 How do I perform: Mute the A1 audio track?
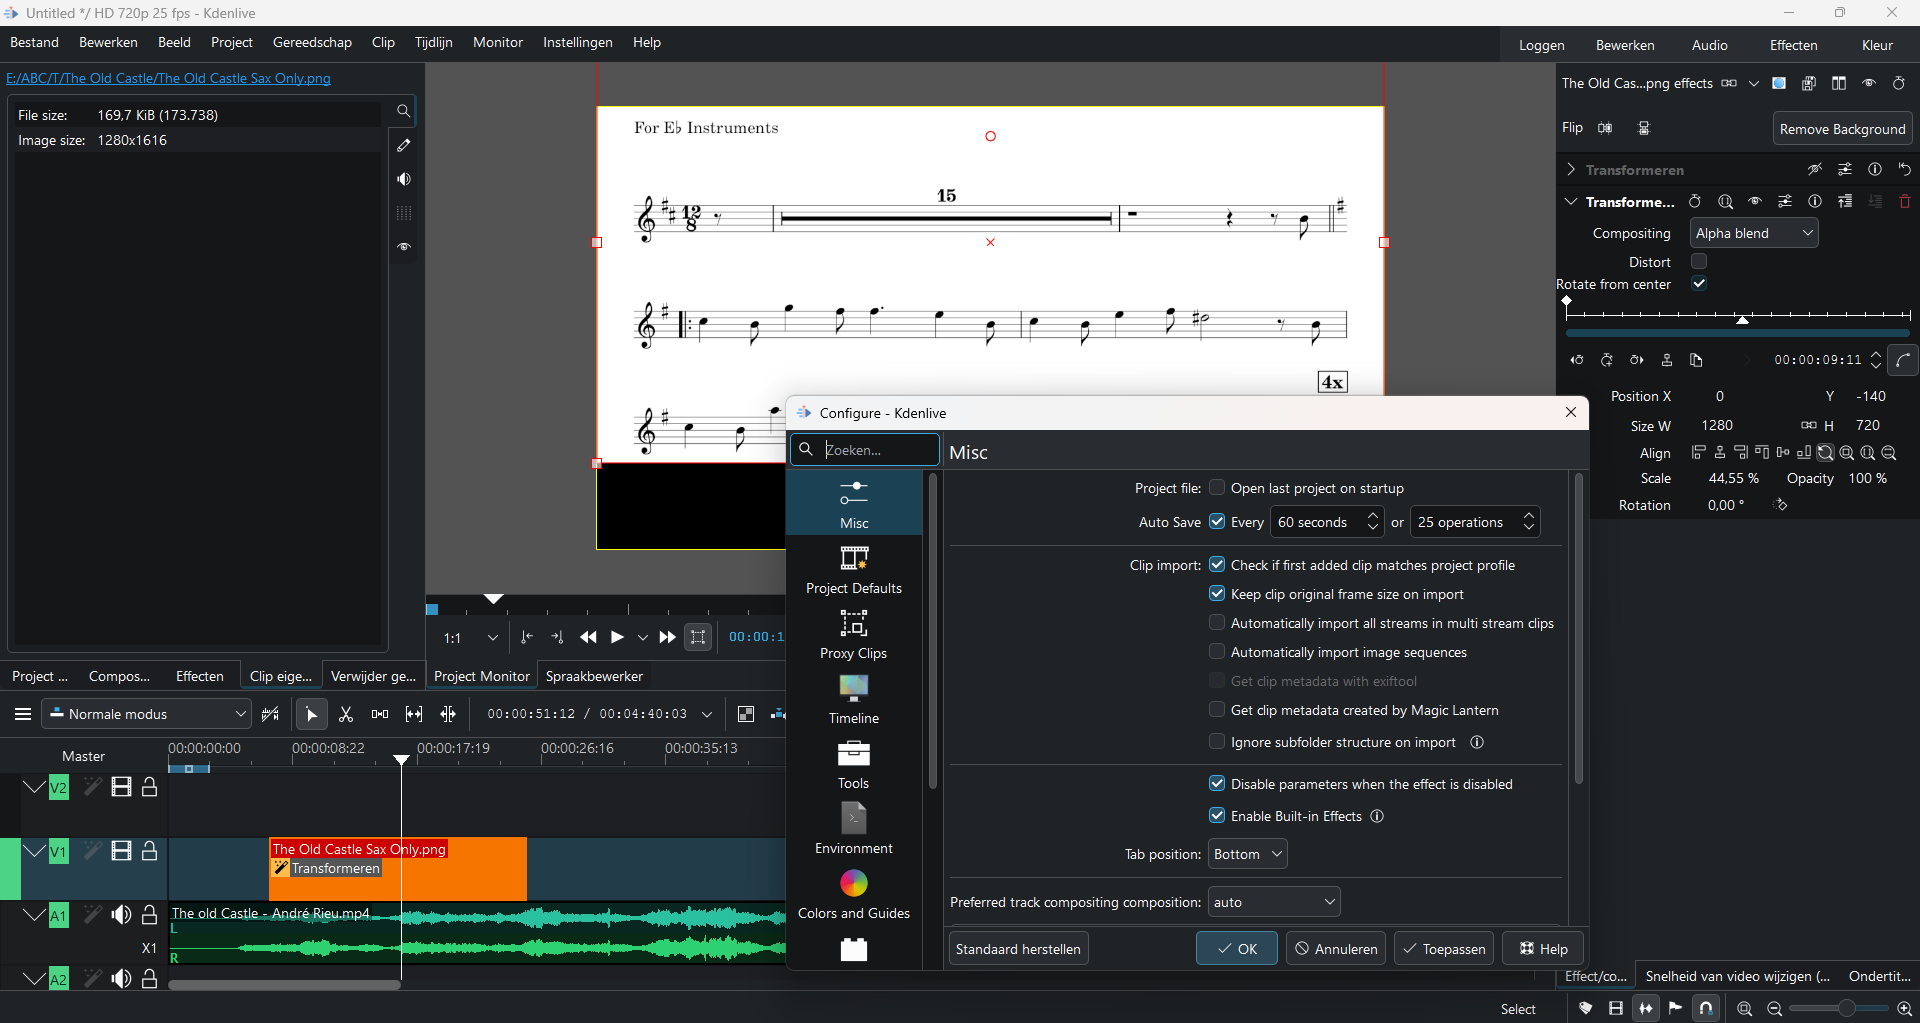pyautogui.click(x=121, y=915)
